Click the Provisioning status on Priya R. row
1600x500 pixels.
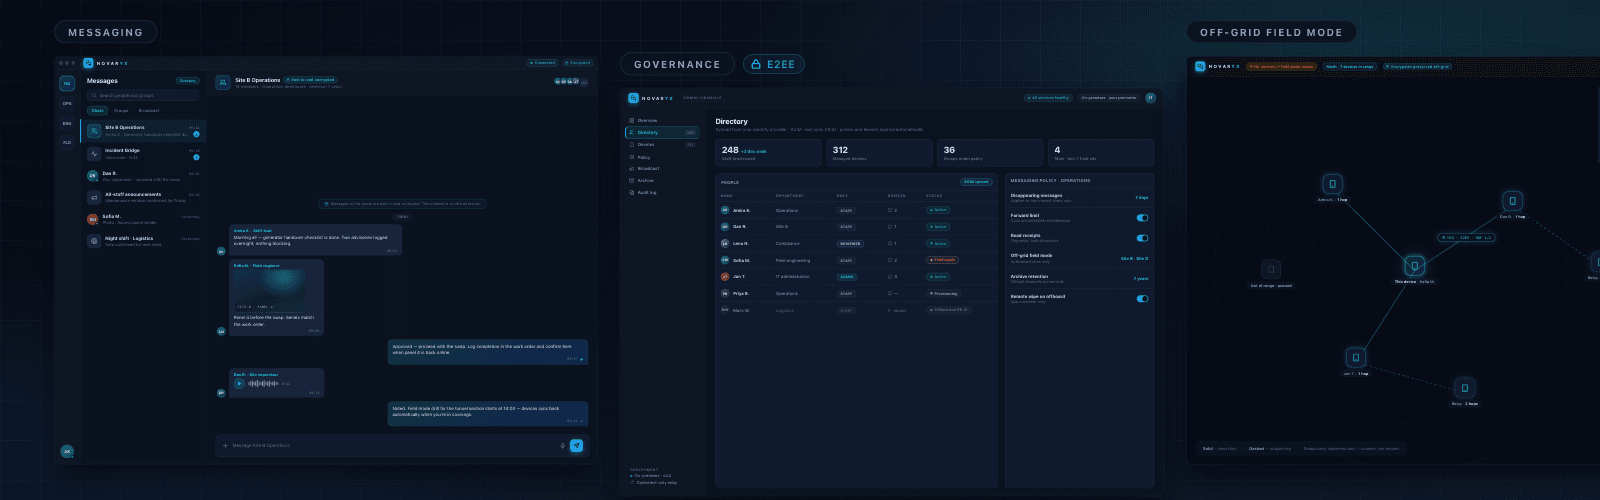pyautogui.click(x=943, y=294)
